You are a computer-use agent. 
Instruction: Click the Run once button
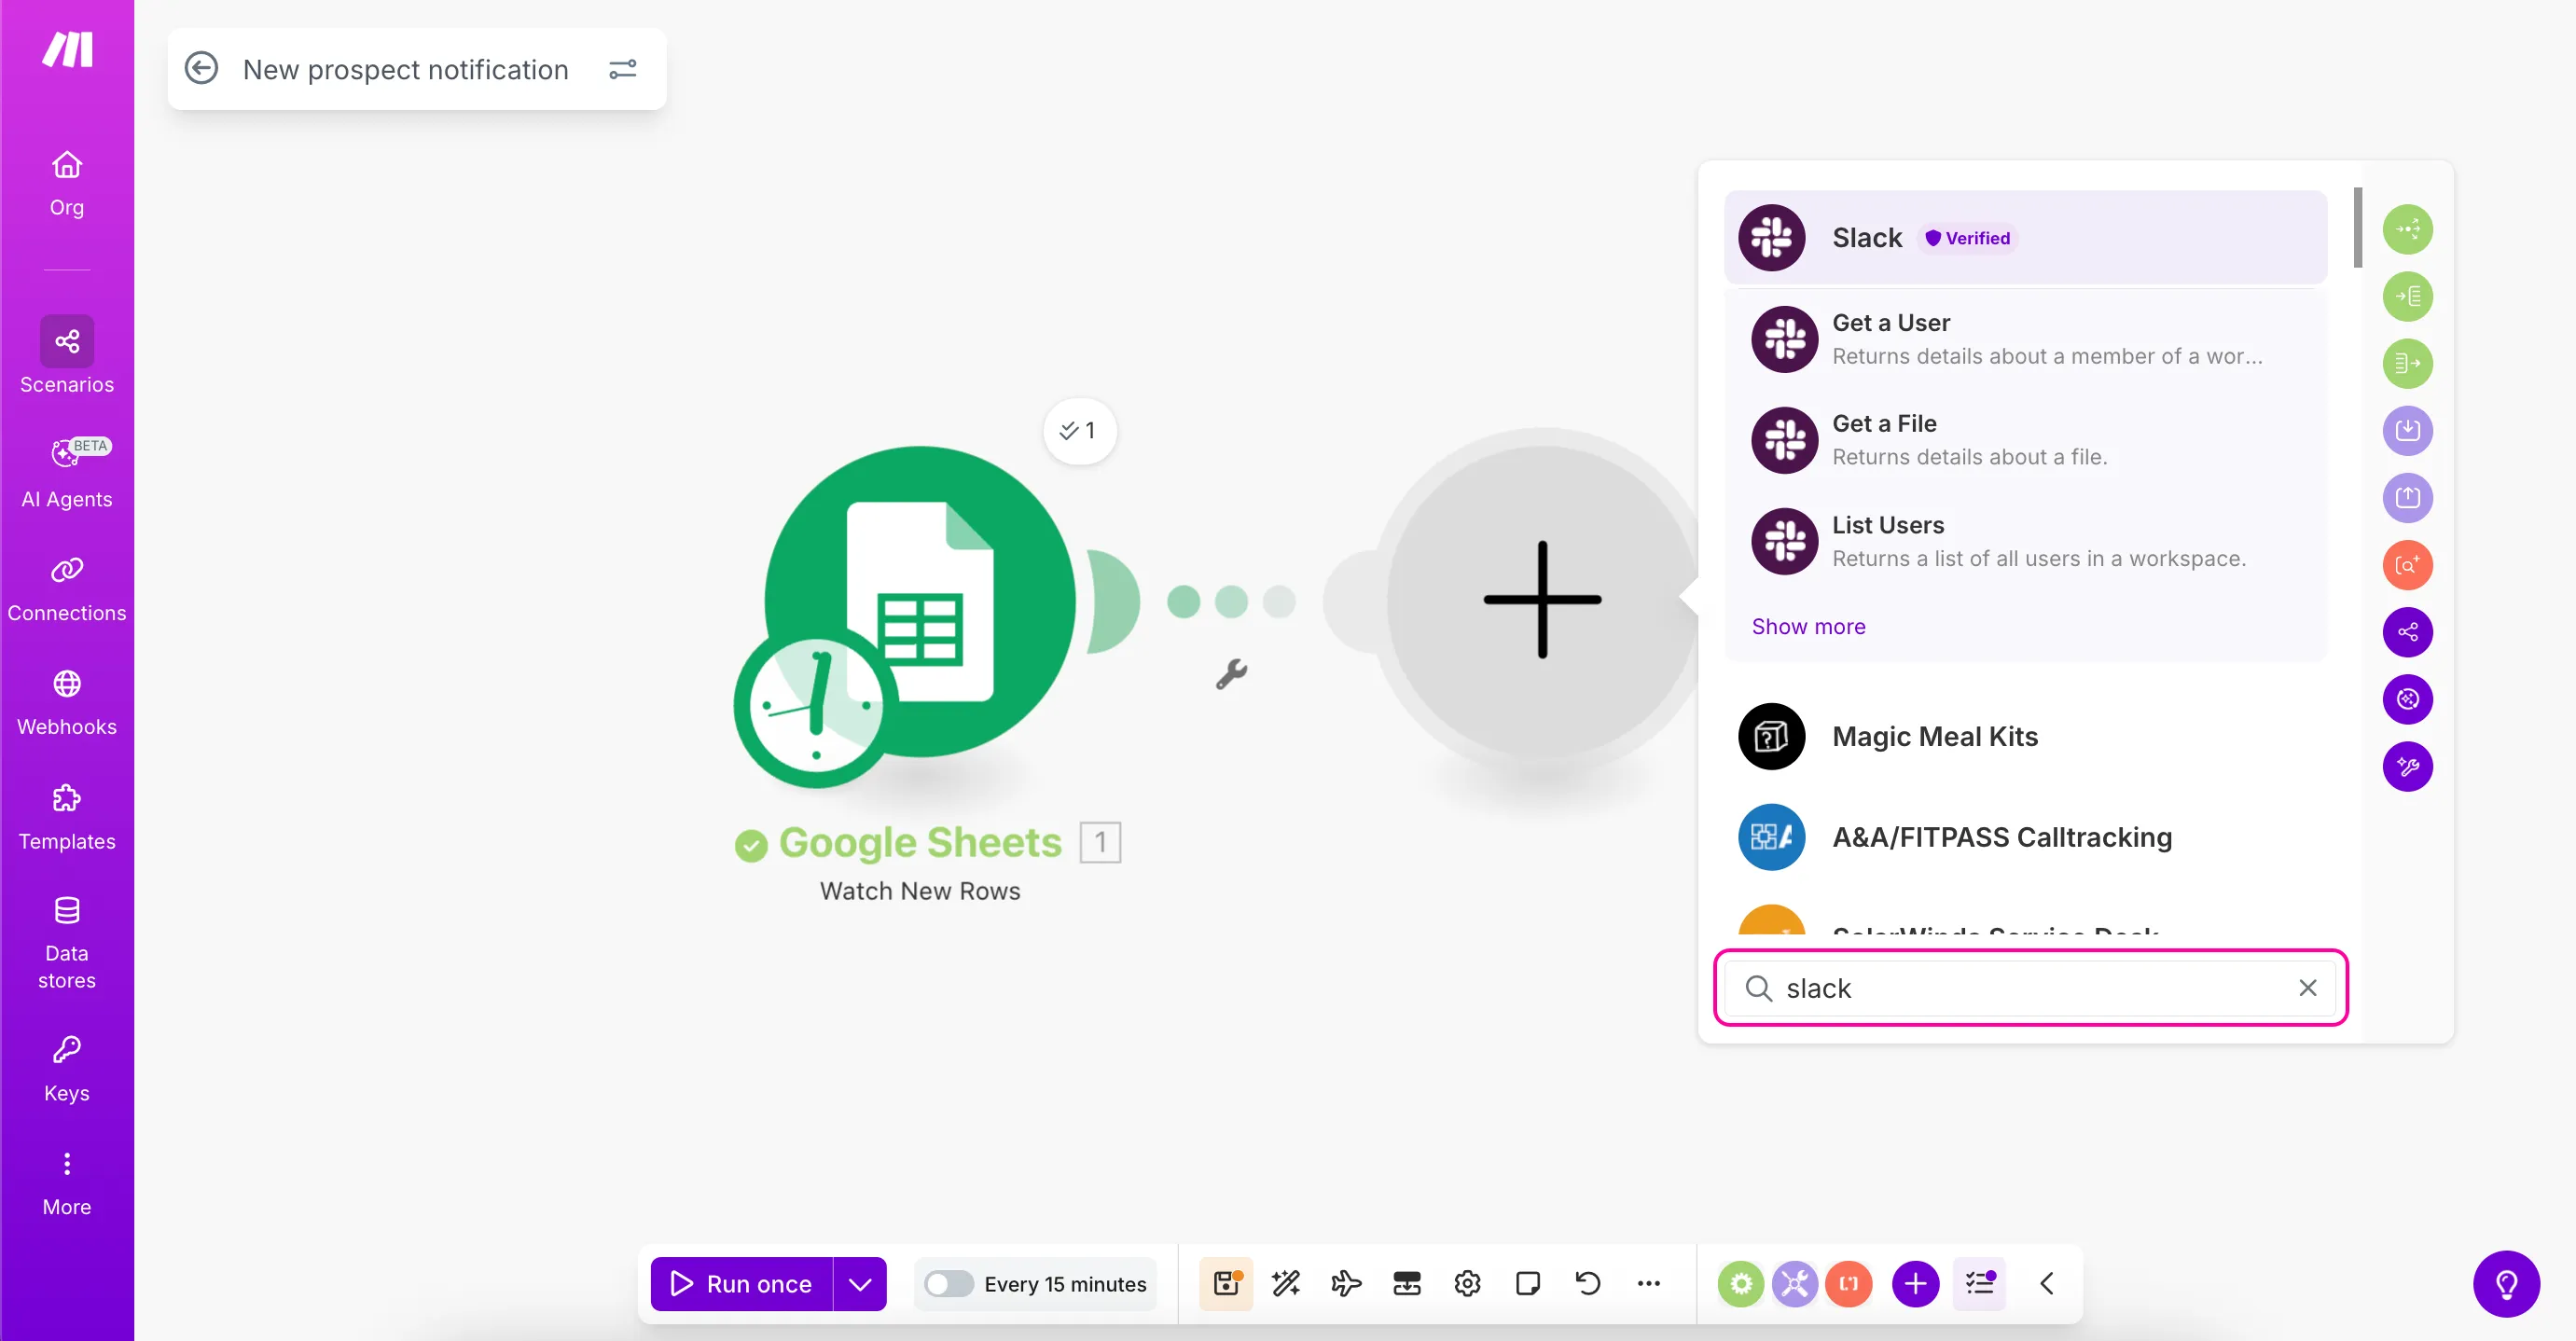[741, 1283]
